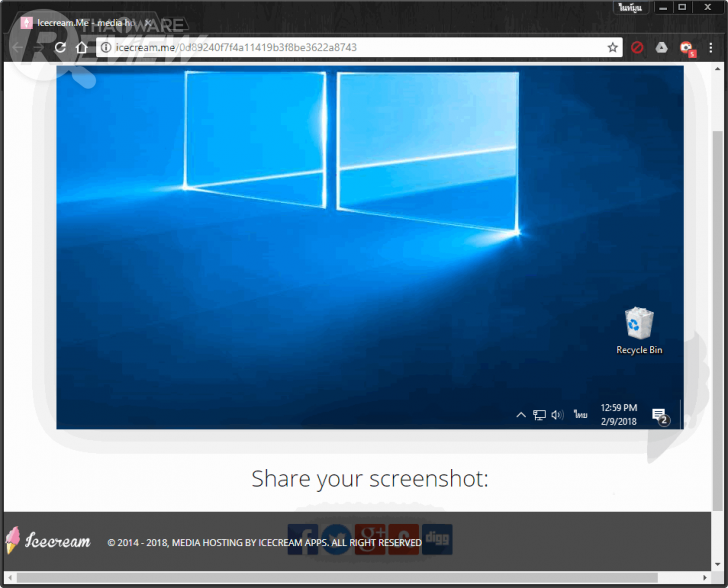728x588 pixels.
Task: Bookmark this page with the star icon
Action: click(612, 47)
